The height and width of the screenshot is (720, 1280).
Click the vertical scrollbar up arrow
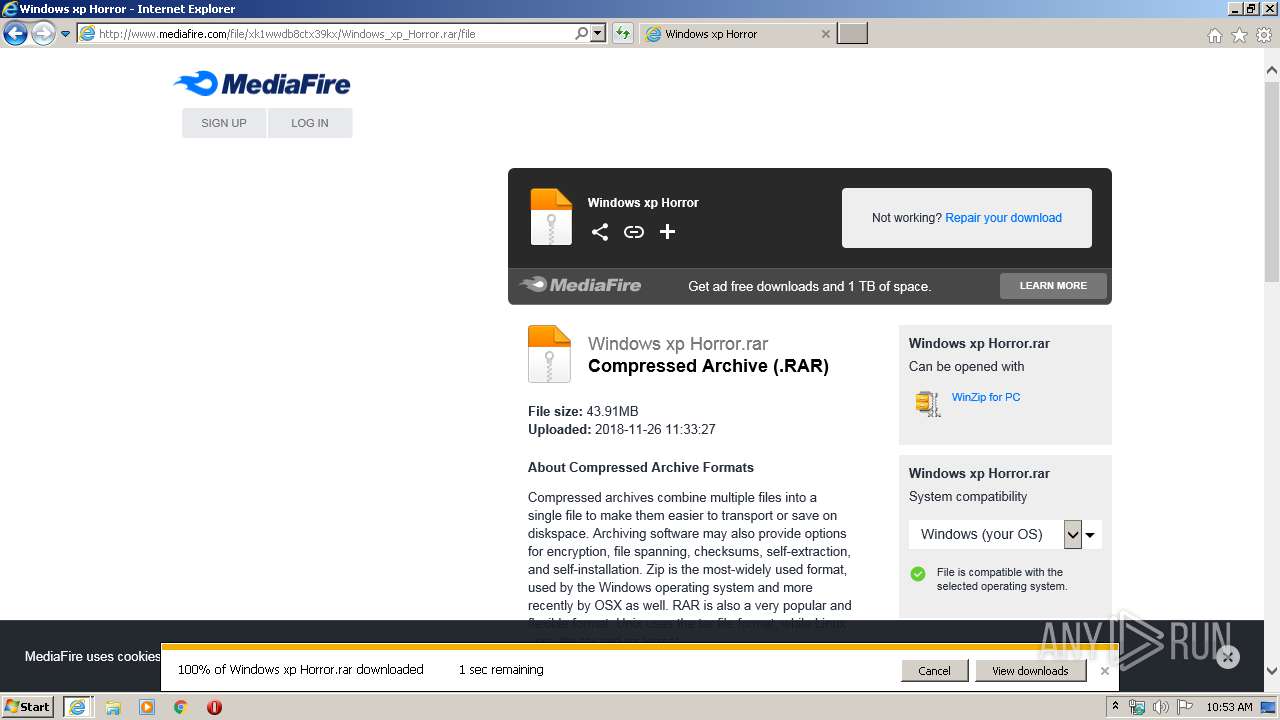[1272, 71]
